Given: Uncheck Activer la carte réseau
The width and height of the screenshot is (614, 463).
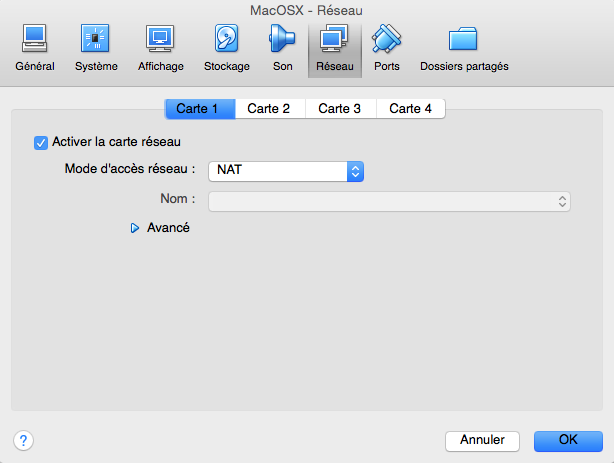Looking at the screenshot, I should tap(41, 143).
